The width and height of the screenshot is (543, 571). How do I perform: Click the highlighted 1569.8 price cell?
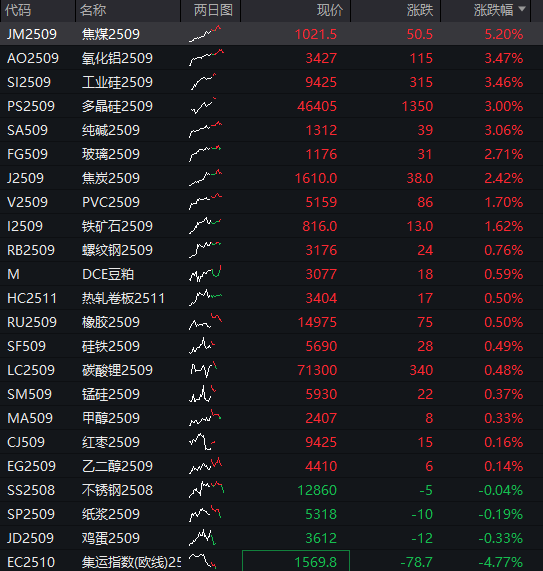click(x=296, y=561)
